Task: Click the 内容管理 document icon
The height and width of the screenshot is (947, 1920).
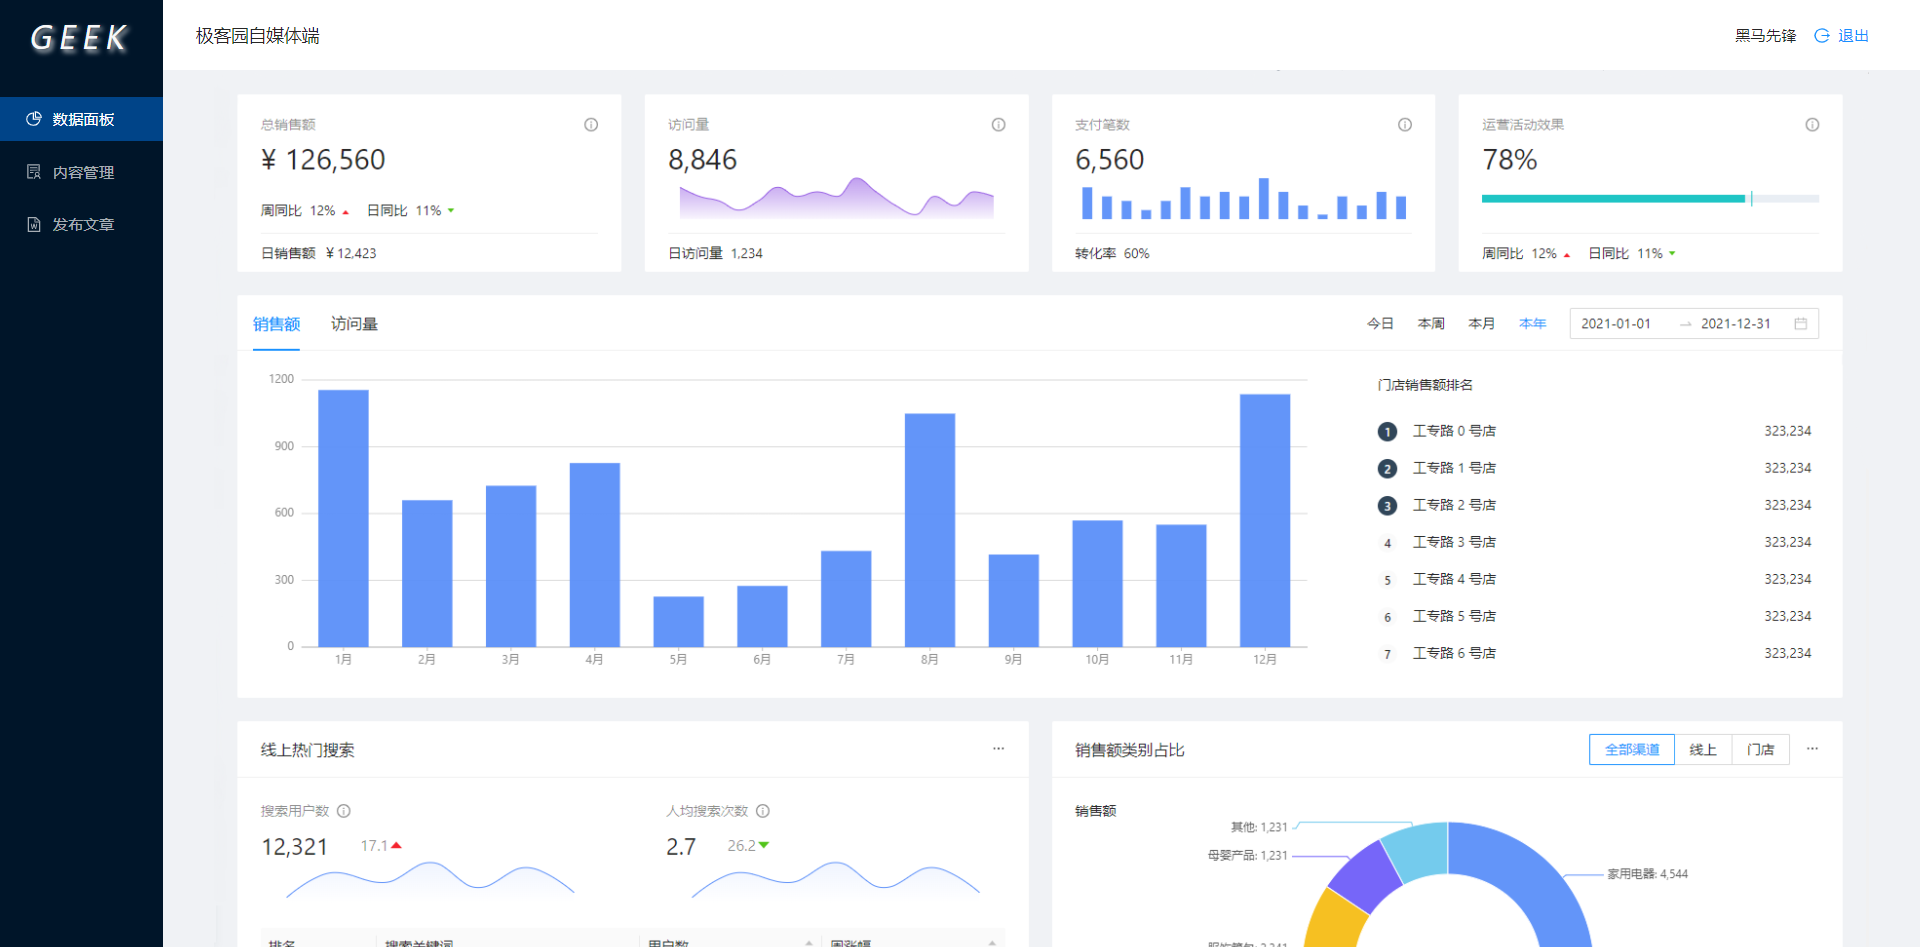Action: pyautogui.click(x=34, y=172)
